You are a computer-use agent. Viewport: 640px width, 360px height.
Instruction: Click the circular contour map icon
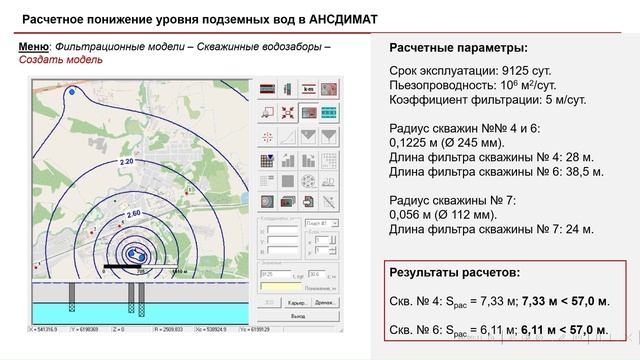[267, 201]
